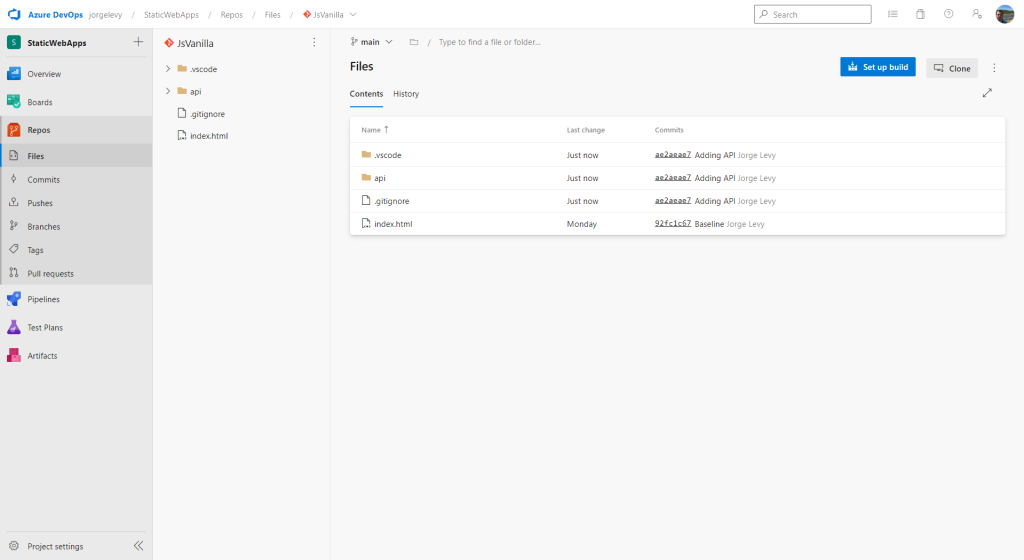Click the Set up build button
Screen dimensions: 1024x560
[x=878, y=67]
